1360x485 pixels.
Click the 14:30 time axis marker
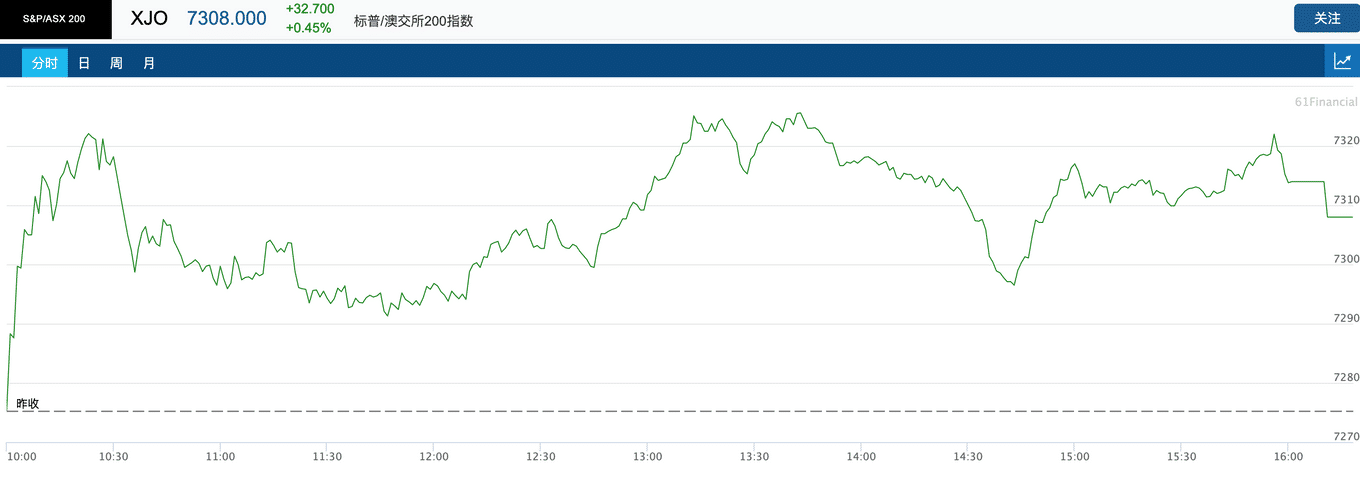point(968,457)
